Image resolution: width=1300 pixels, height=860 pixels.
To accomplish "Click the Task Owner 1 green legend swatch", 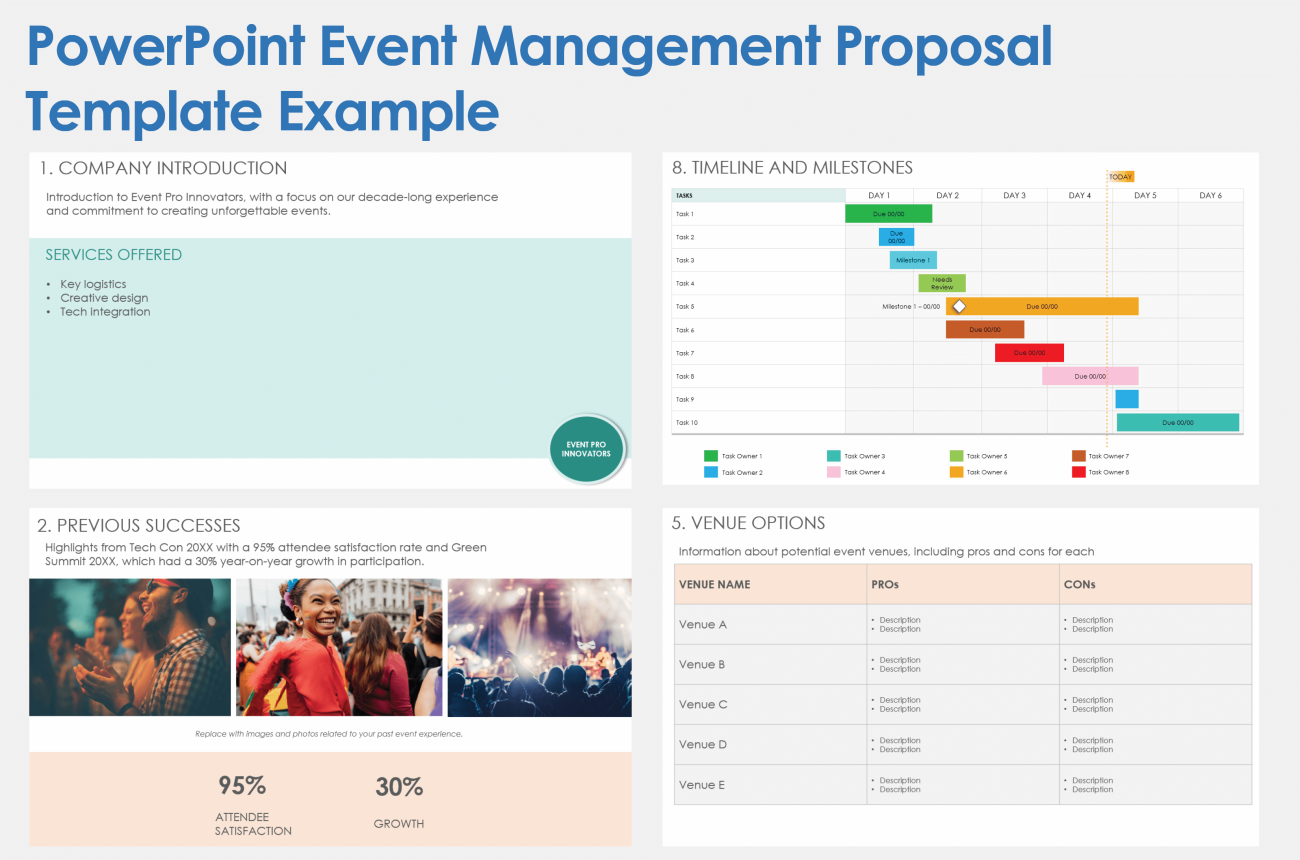I will pos(708,455).
